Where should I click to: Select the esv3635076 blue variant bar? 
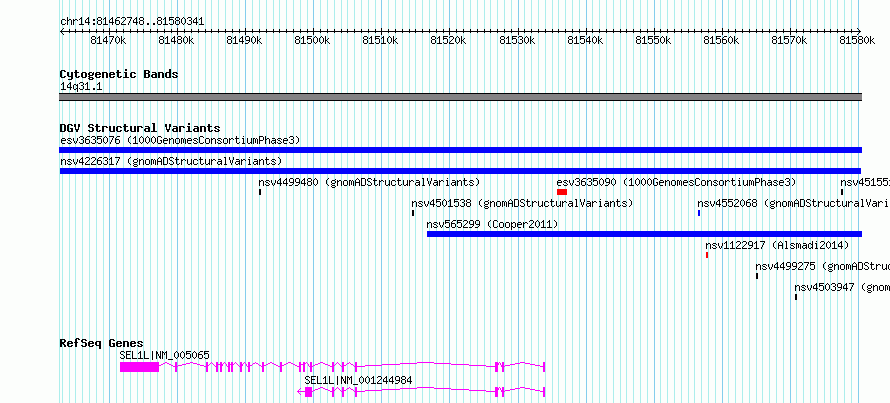pos(460,150)
